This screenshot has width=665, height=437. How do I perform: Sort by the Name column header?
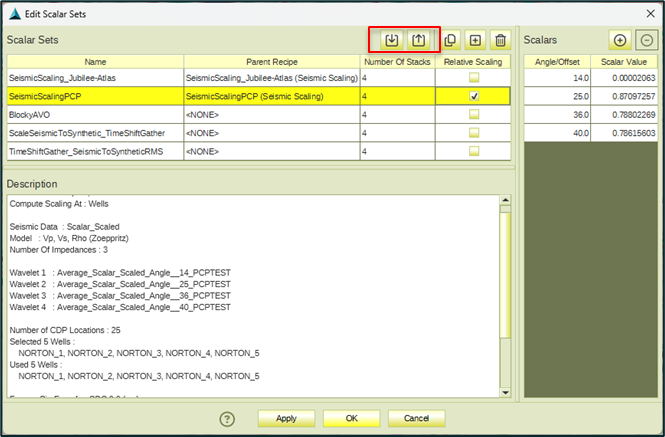(x=95, y=62)
